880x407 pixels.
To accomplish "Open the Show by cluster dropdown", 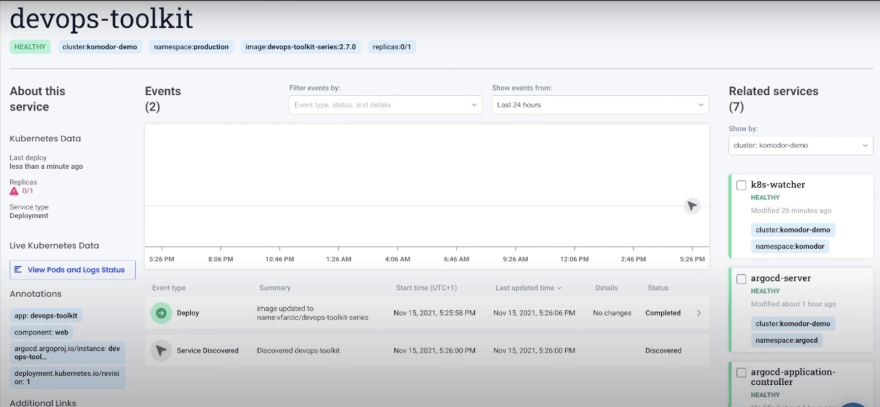I will pyautogui.click(x=801, y=145).
